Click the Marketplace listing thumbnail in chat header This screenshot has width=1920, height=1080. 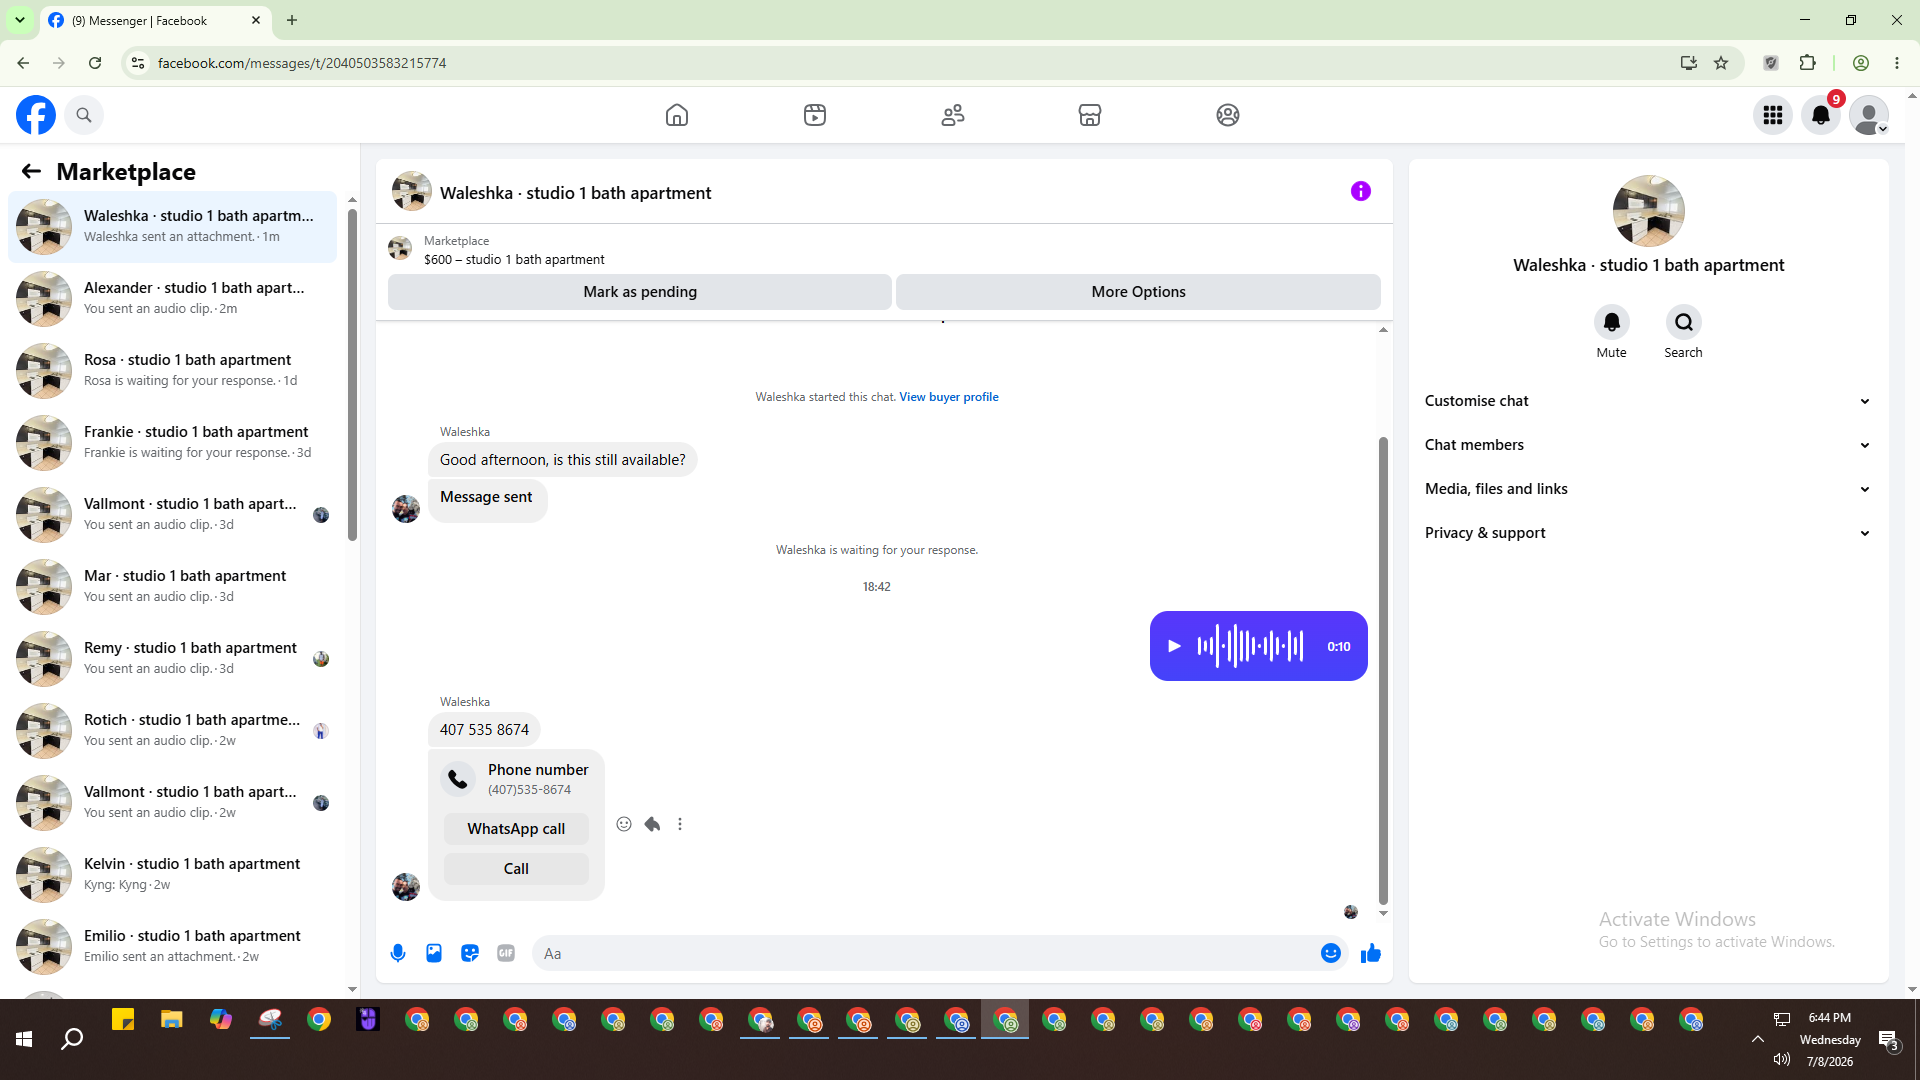point(400,248)
